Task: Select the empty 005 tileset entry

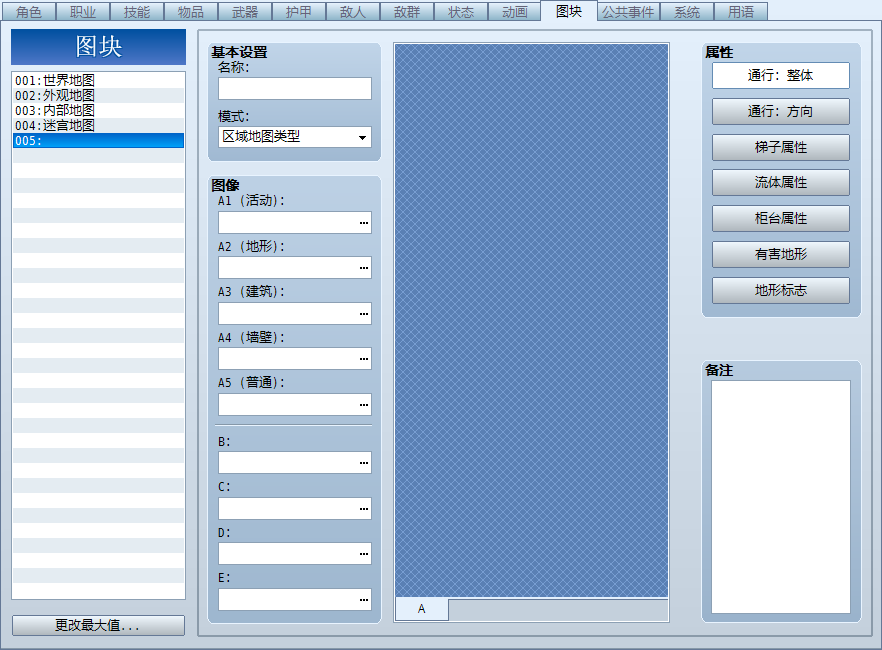Action: (98, 141)
